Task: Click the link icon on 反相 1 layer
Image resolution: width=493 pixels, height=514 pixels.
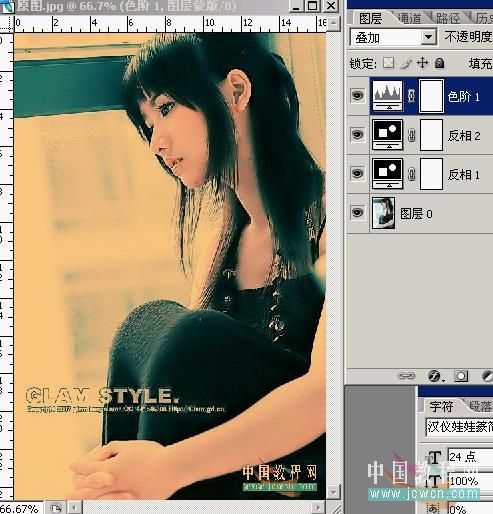Action: 411,174
